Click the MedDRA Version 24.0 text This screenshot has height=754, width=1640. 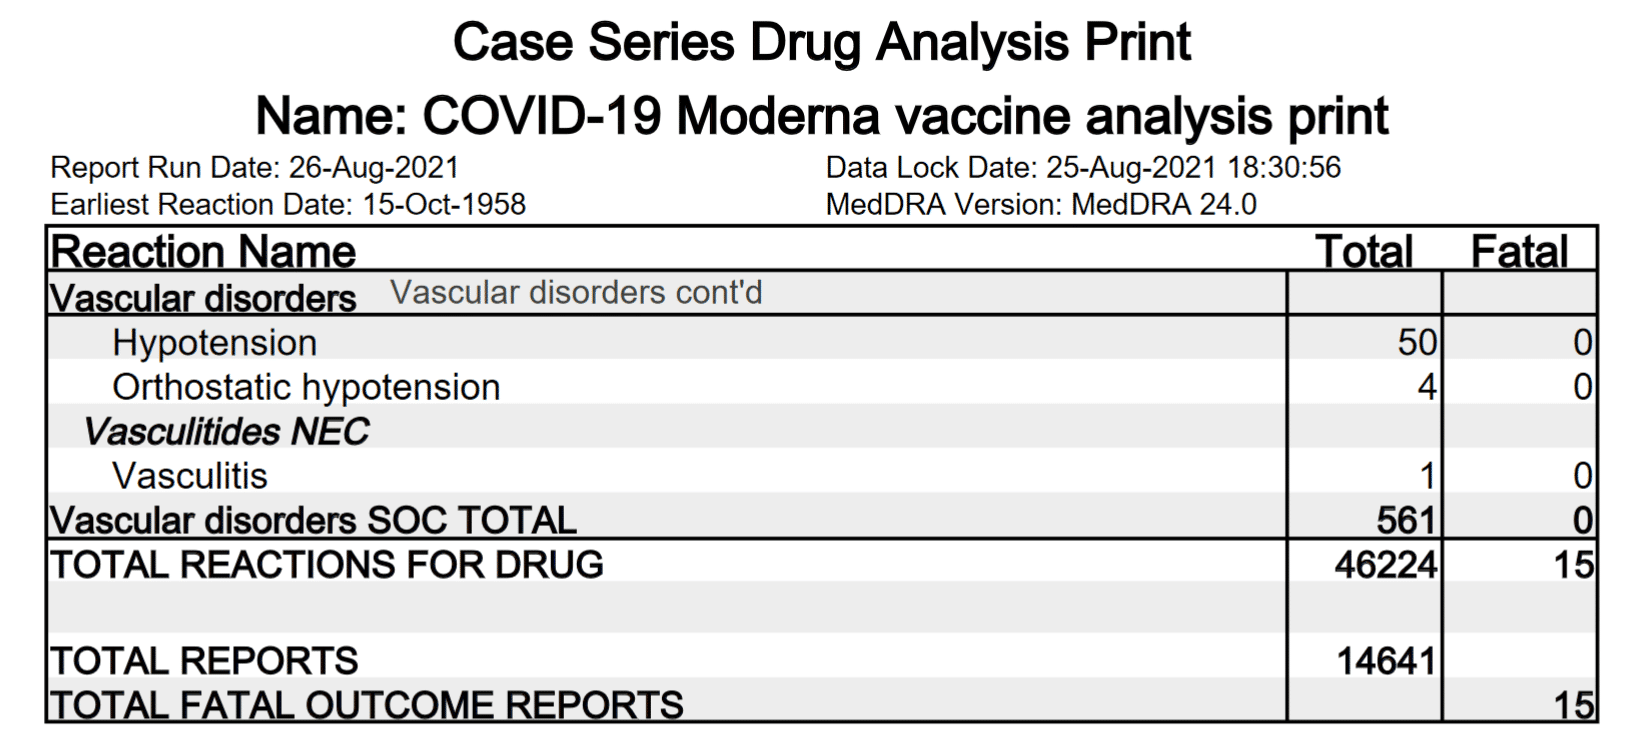[1040, 204]
